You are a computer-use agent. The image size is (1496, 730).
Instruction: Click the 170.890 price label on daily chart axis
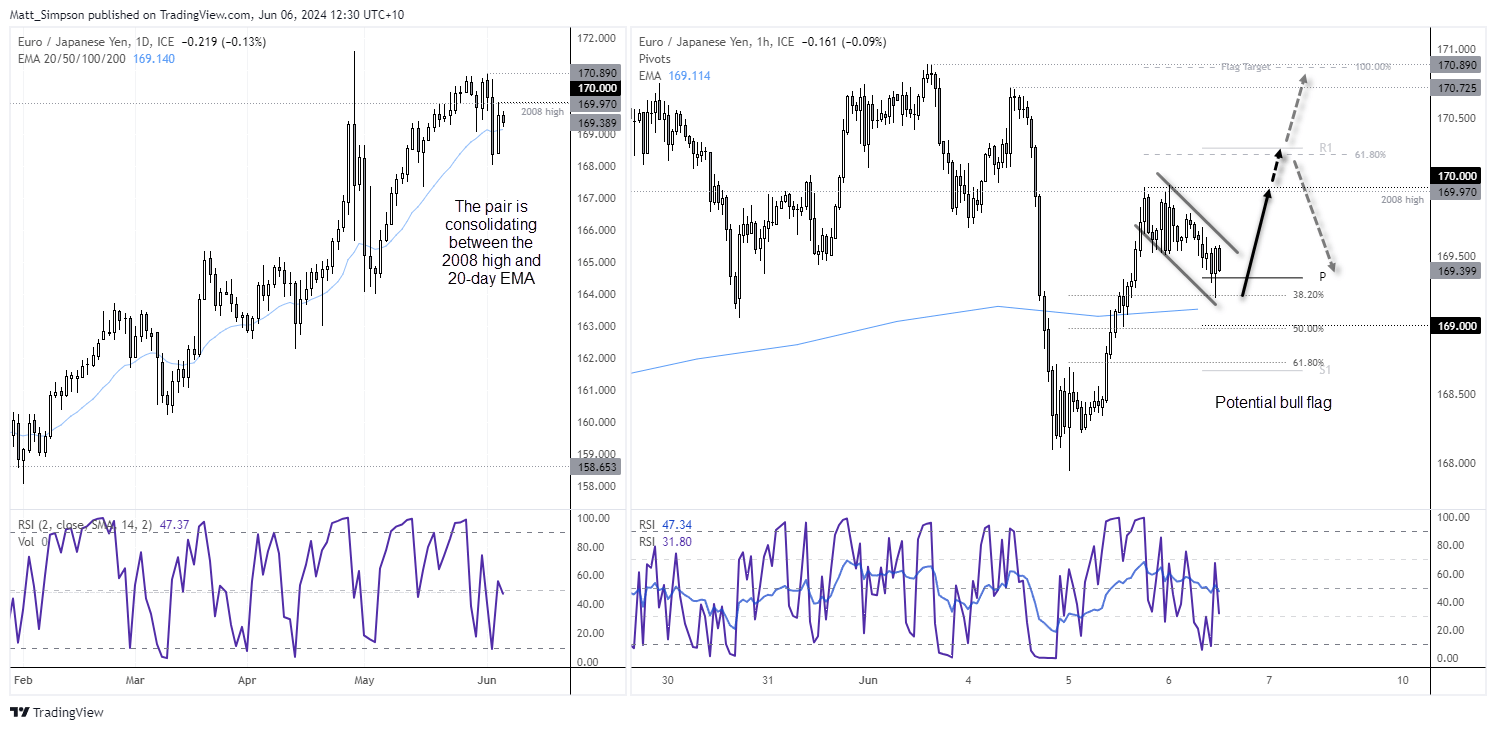pos(595,73)
